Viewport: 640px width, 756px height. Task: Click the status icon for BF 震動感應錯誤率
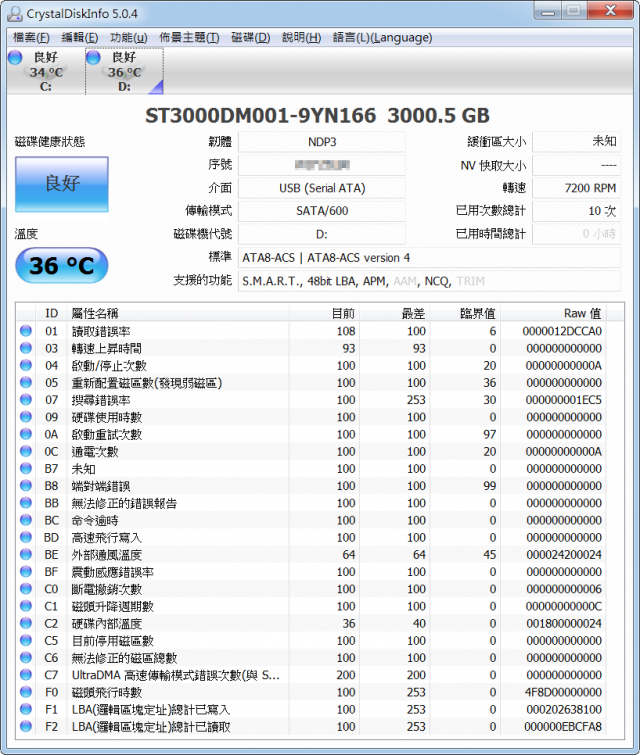click(x=26, y=571)
